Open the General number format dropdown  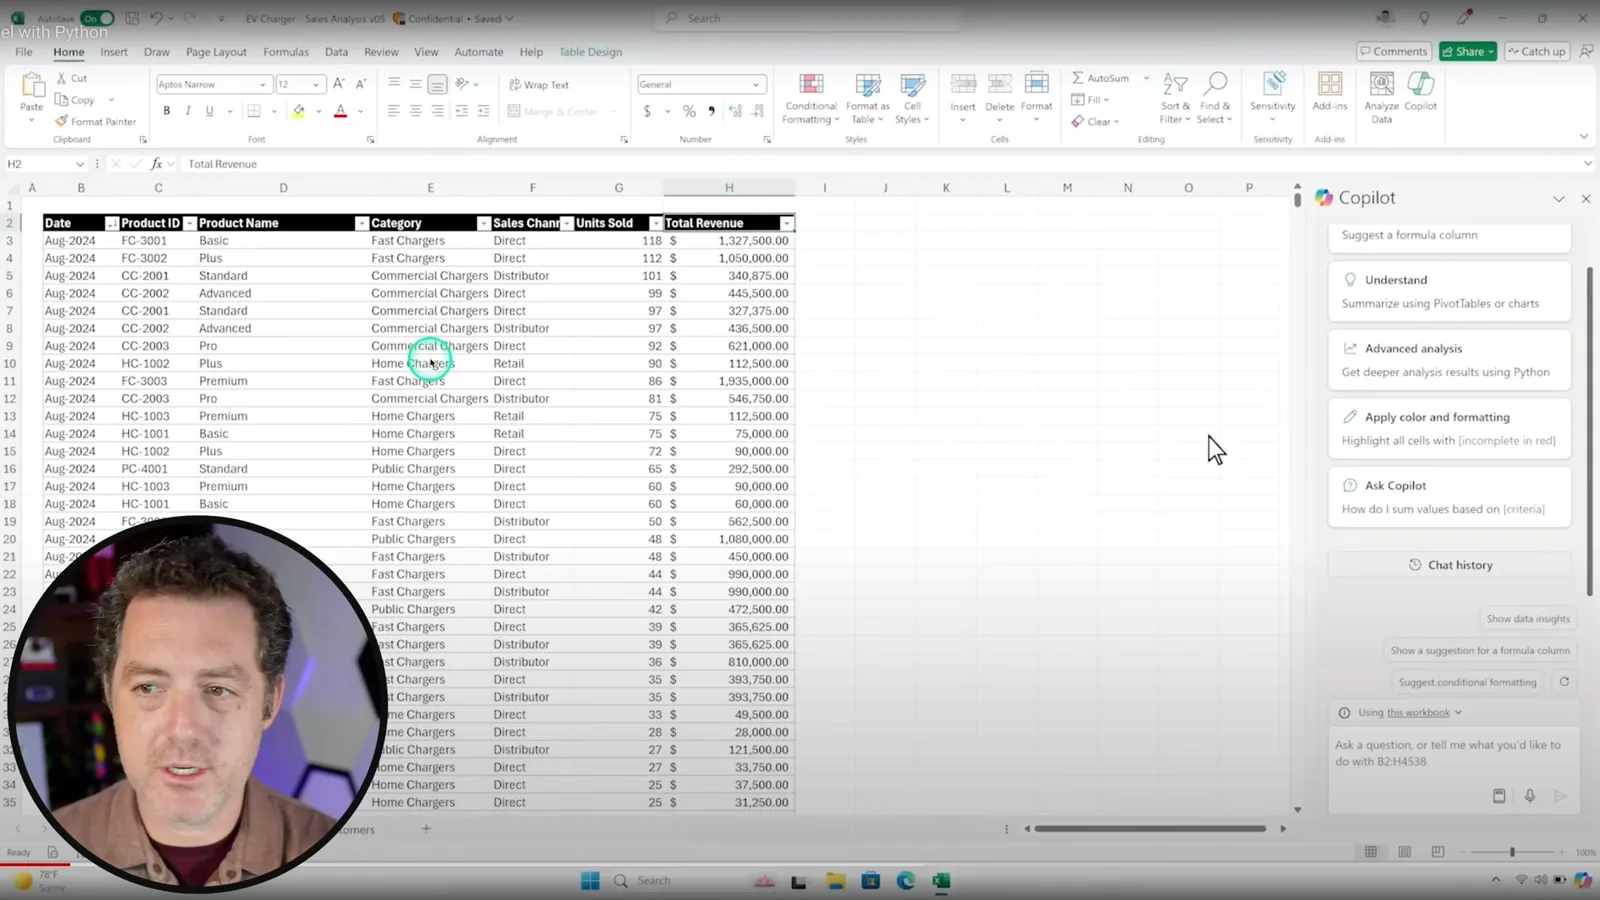pos(756,85)
